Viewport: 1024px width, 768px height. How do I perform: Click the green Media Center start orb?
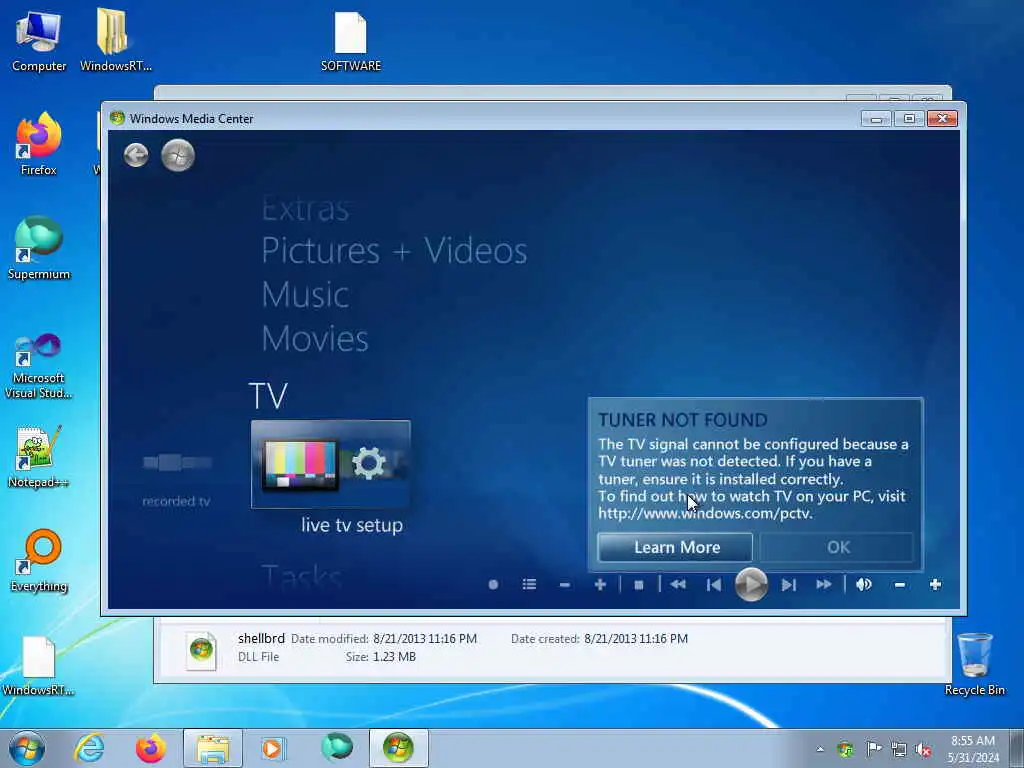tap(178, 155)
